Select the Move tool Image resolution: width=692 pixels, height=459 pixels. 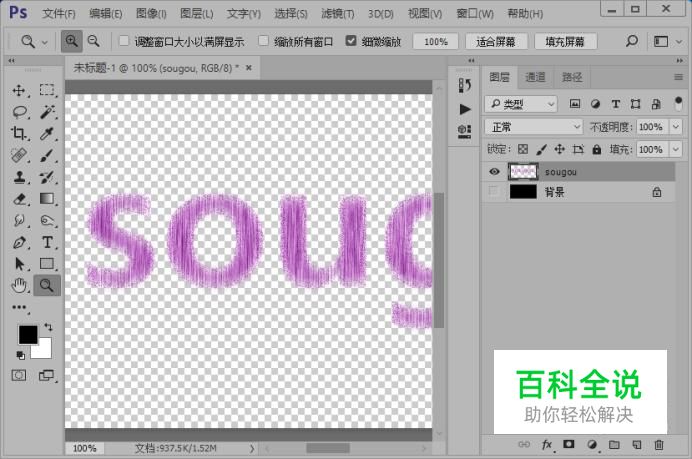[x=19, y=90]
